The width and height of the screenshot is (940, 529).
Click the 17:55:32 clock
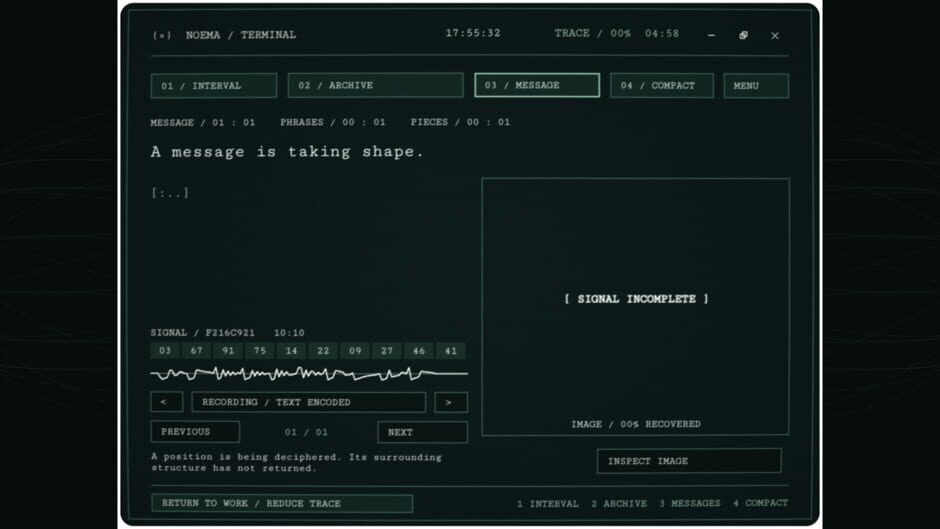pos(472,33)
